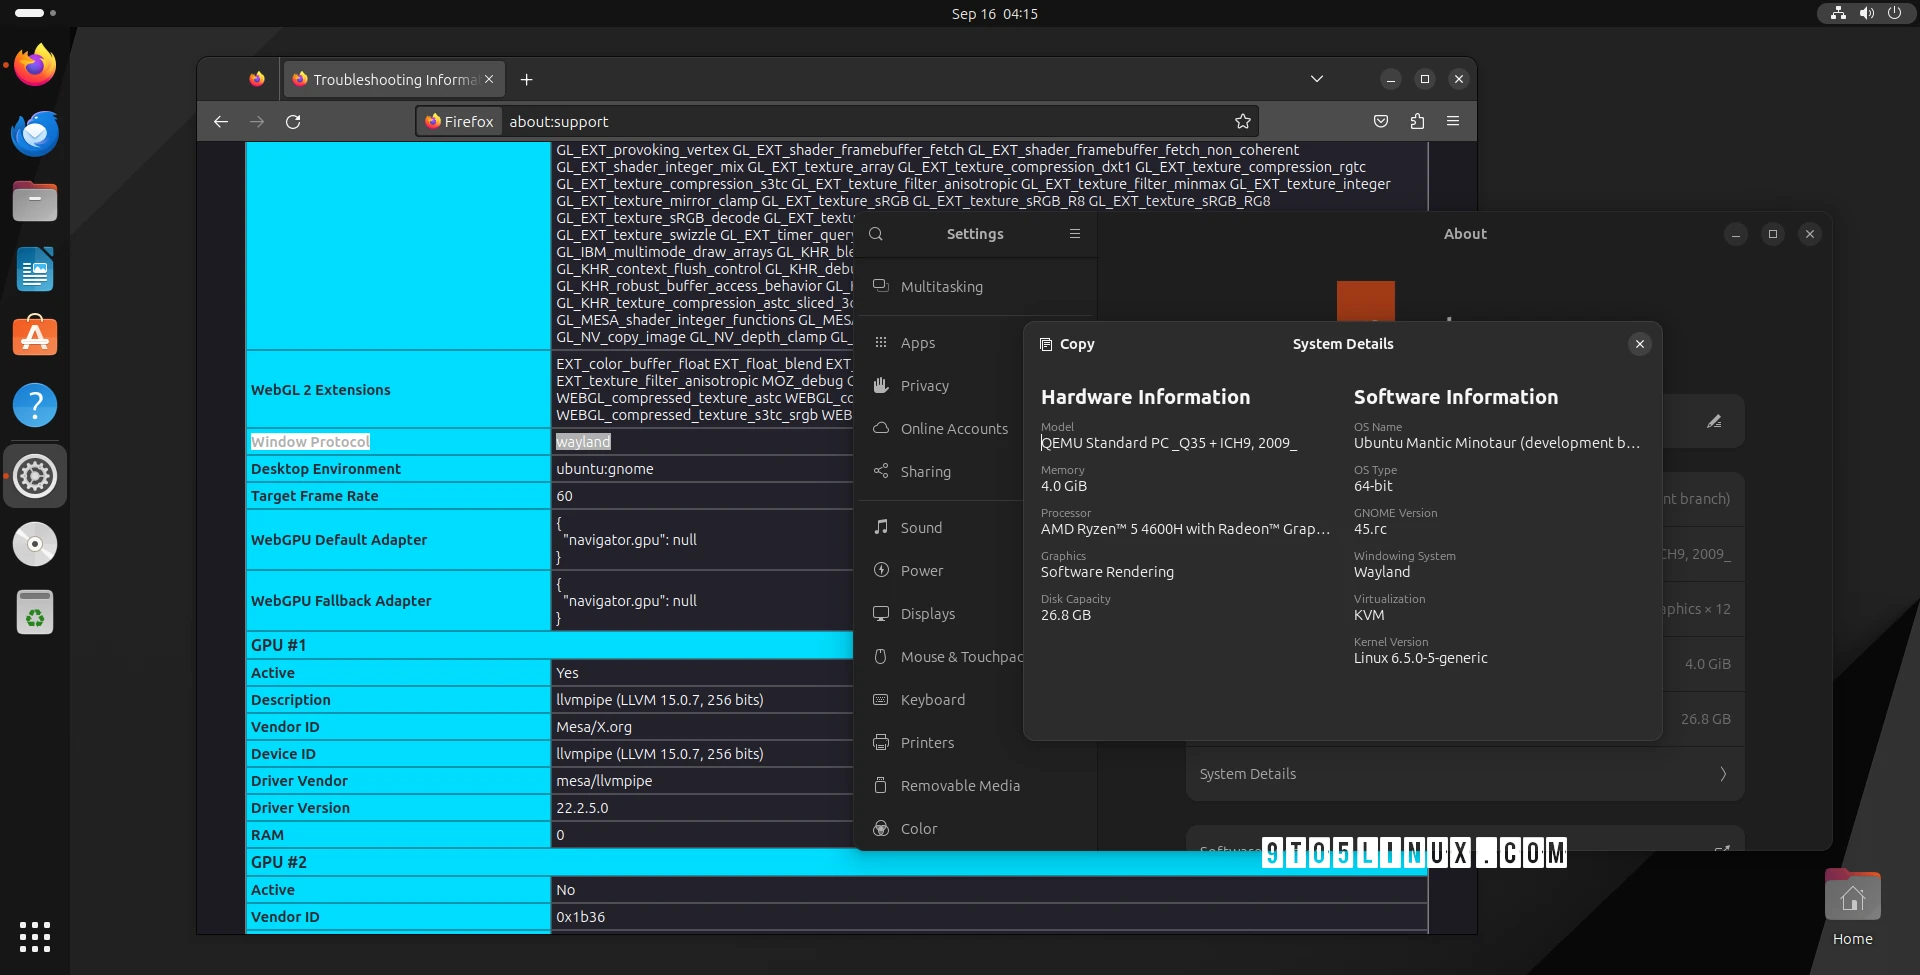Reload the about:support page
This screenshot has width=1920, height=975.
294,121
